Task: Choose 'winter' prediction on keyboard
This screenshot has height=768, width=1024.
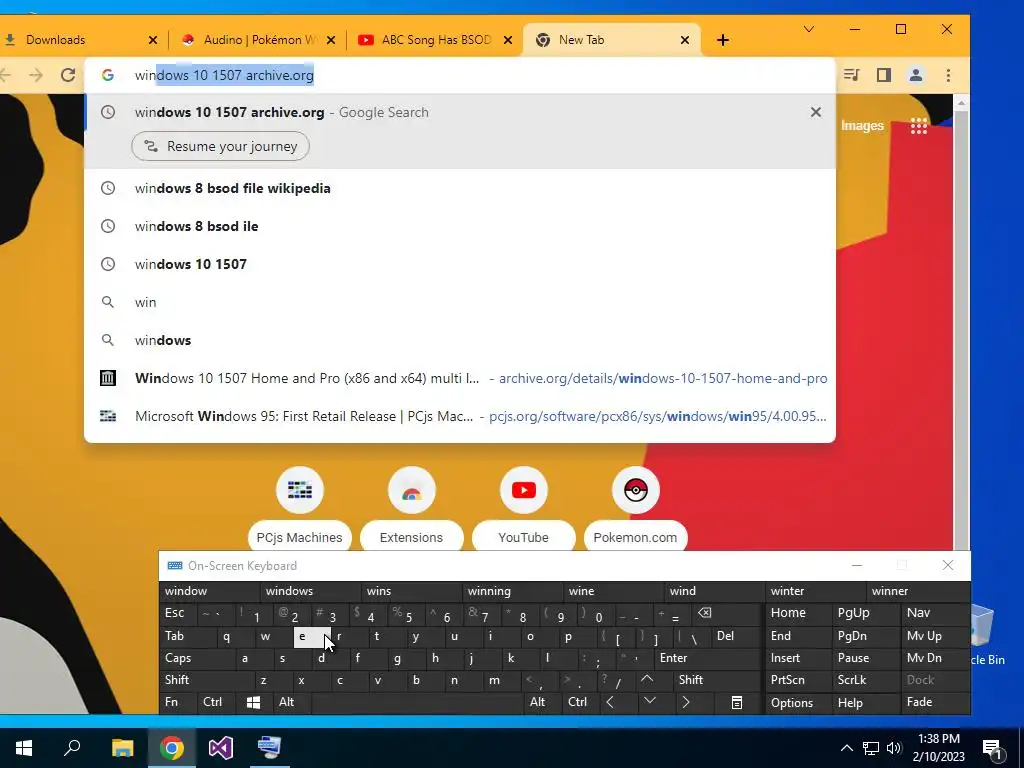Action: 815,591
